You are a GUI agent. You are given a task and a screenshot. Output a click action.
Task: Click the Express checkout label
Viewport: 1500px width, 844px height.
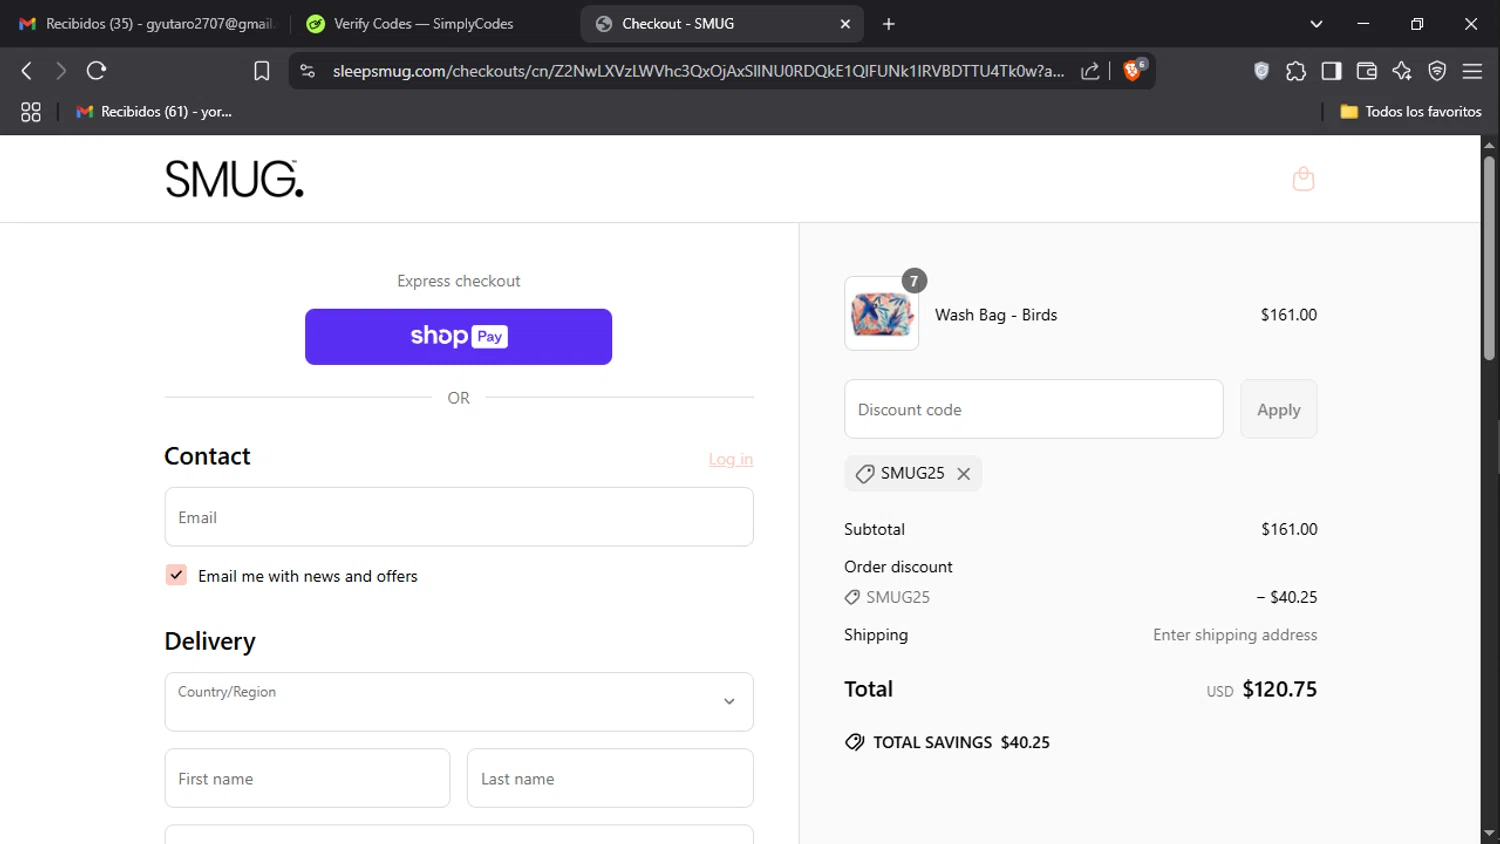(x=458, y=281)
